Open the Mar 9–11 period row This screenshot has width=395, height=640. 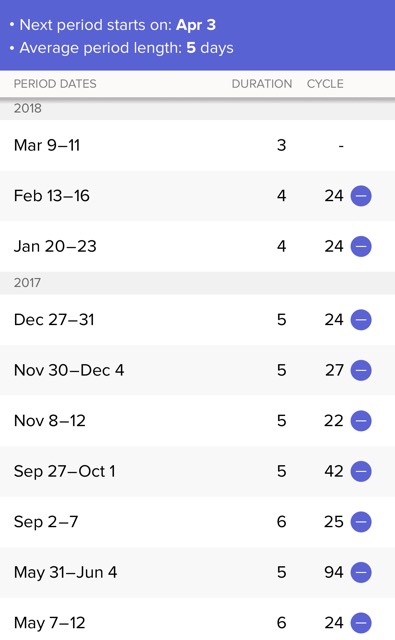click(x=198, y=145)
